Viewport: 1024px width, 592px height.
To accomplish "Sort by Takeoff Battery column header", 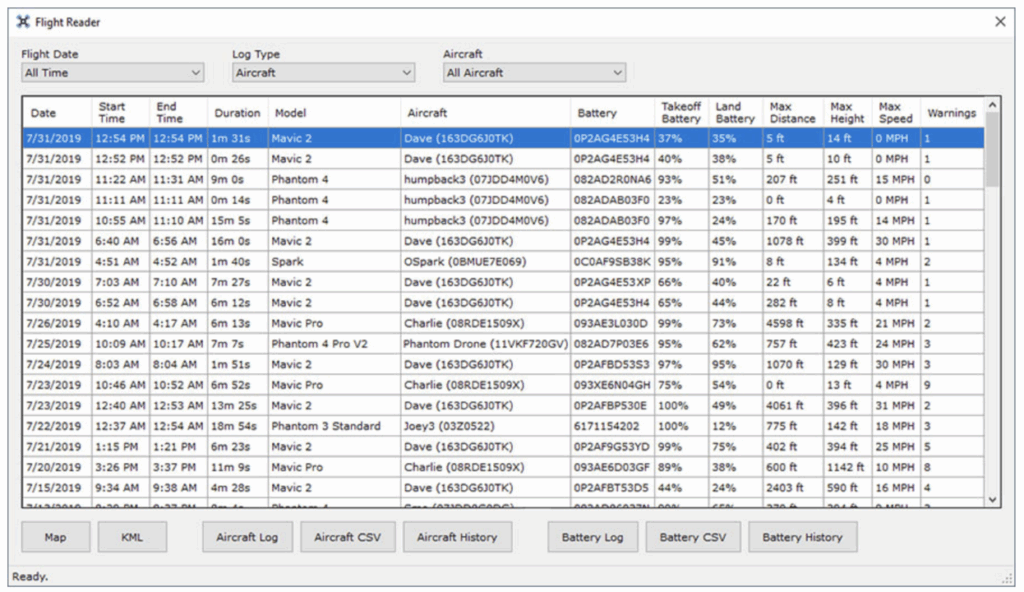I will coord(681,112).
